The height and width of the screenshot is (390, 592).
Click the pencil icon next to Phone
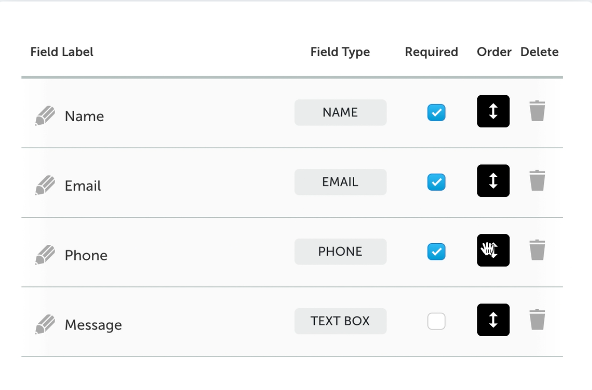[x=45, y=254]
